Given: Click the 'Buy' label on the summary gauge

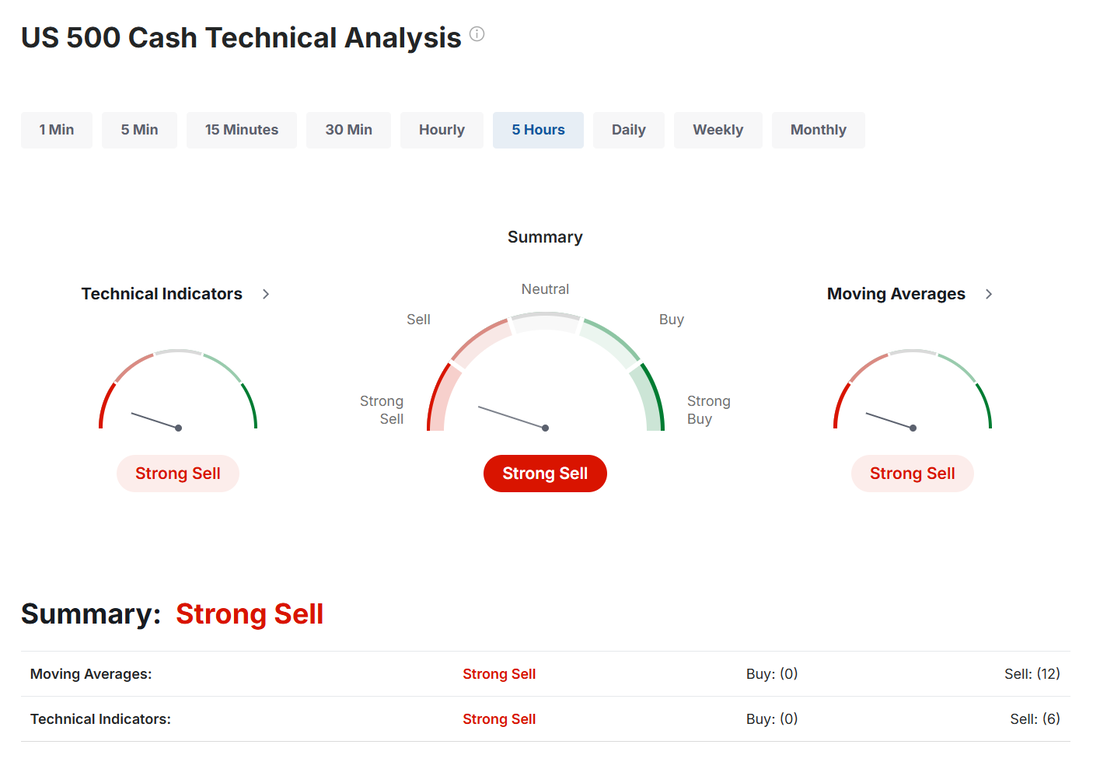Looking at the screenshot, I should coord(671,319).
